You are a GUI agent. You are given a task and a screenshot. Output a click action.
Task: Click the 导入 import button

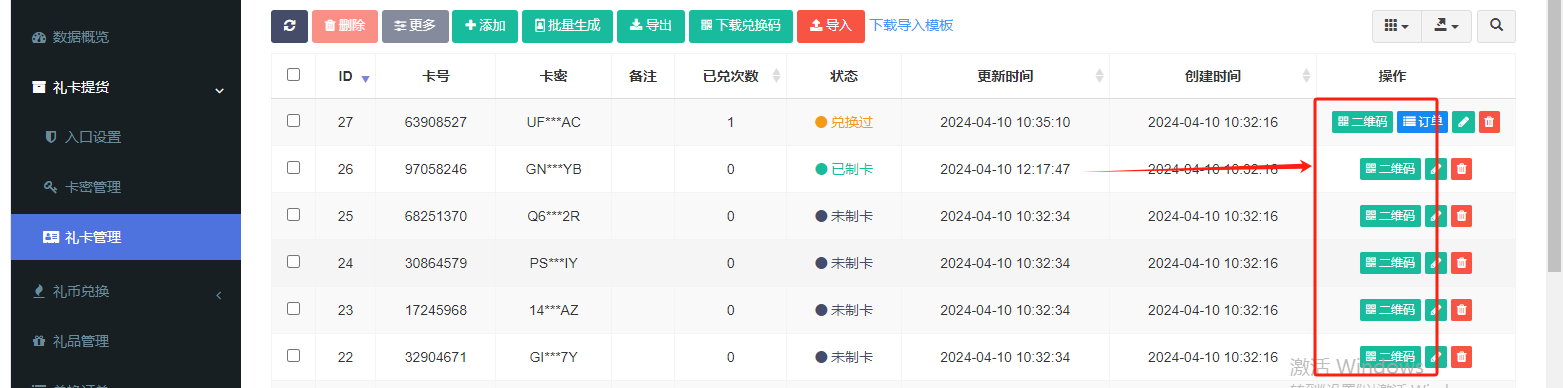(x=830, y=26)
